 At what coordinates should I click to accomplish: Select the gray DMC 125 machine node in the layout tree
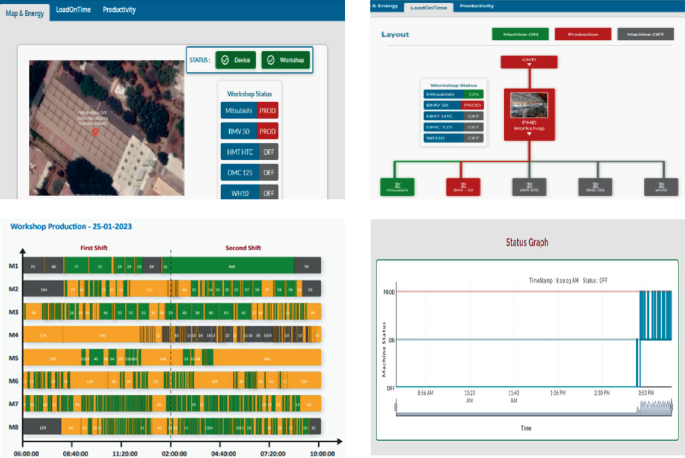[595, 187]
